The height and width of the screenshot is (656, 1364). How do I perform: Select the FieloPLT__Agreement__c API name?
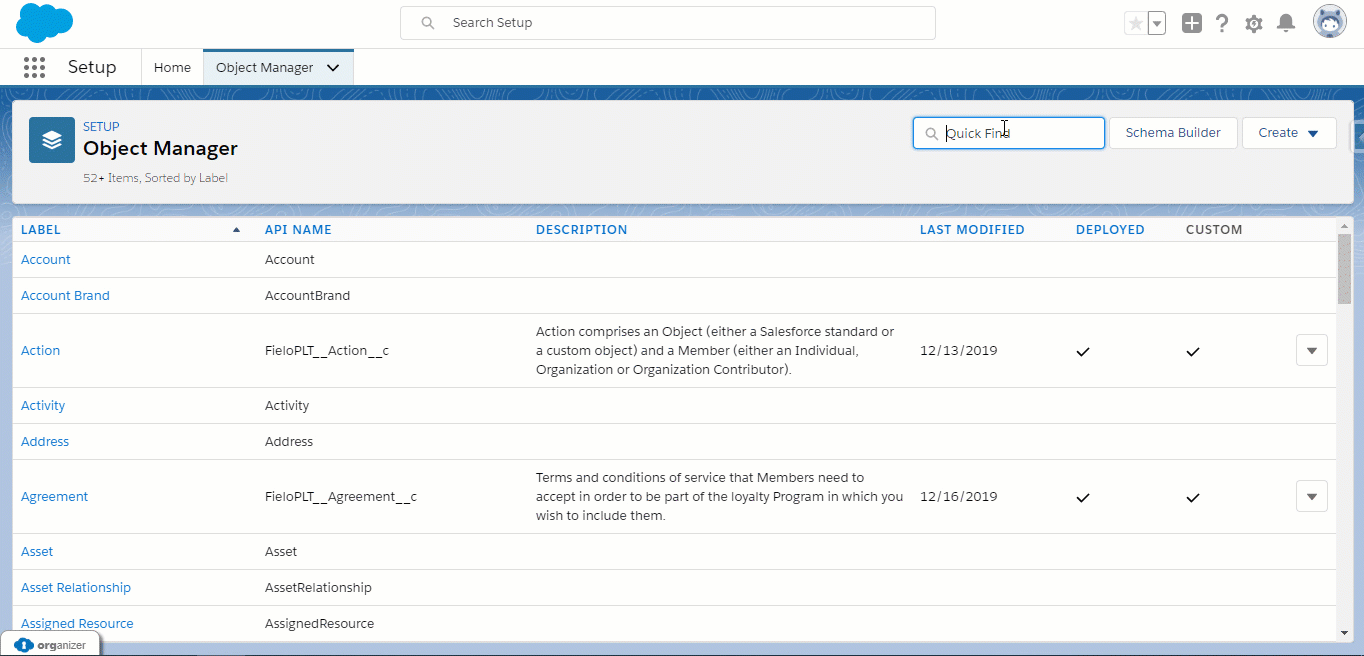pyautogui.click(x=341, y=496)
